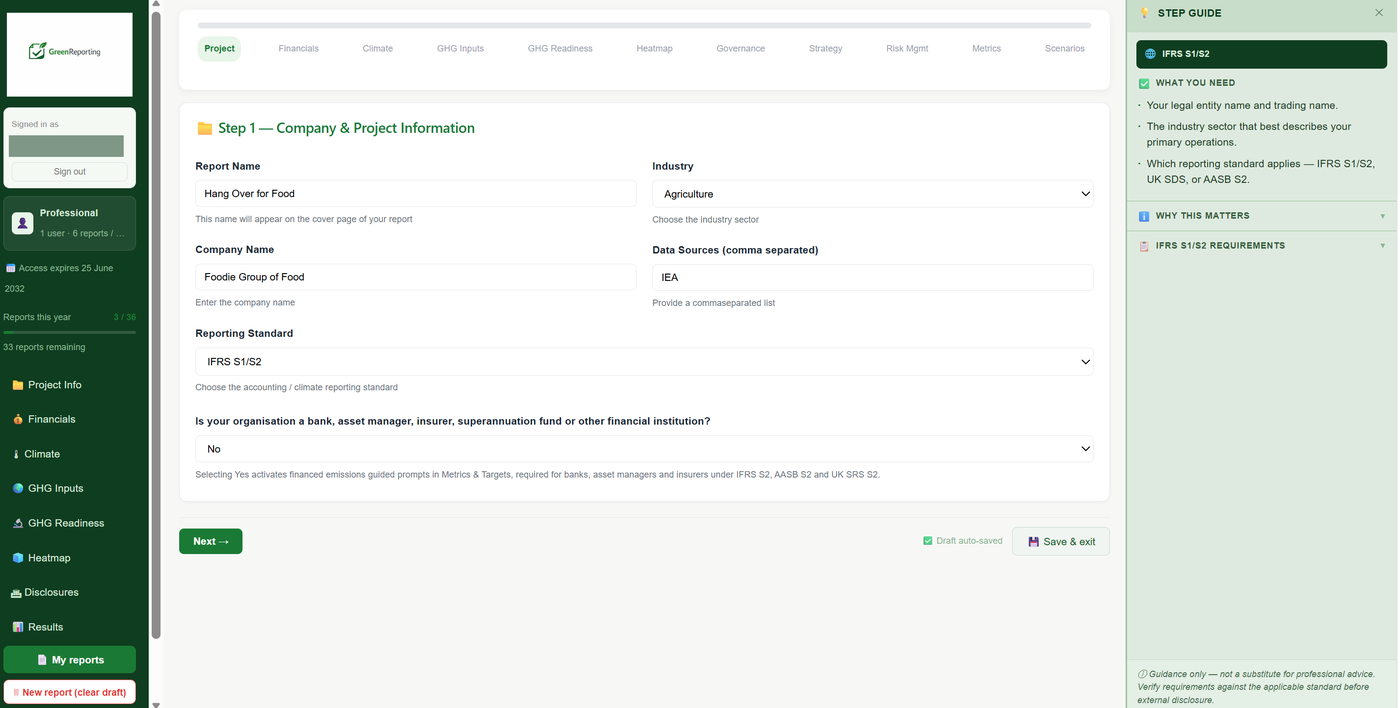Image resolution: width=1400 pixels, height=708 pixels.
Task: Click the What You Need green checkmark
Action: tap(1144, 83)
